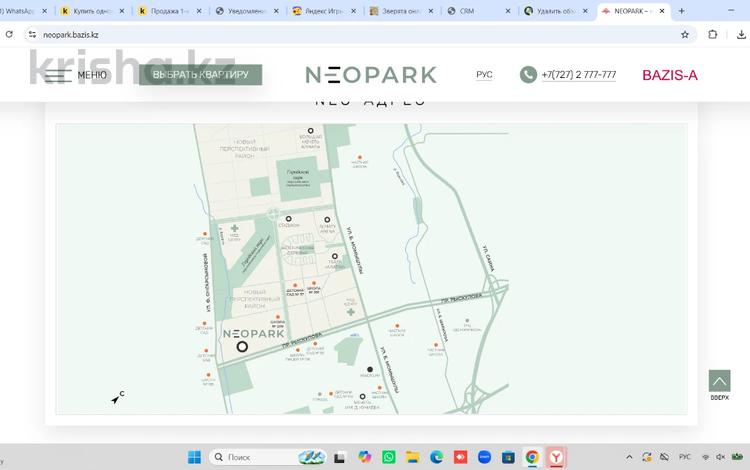
Task: Open File Explorer from the taskbar
Action: click(412, 457)
